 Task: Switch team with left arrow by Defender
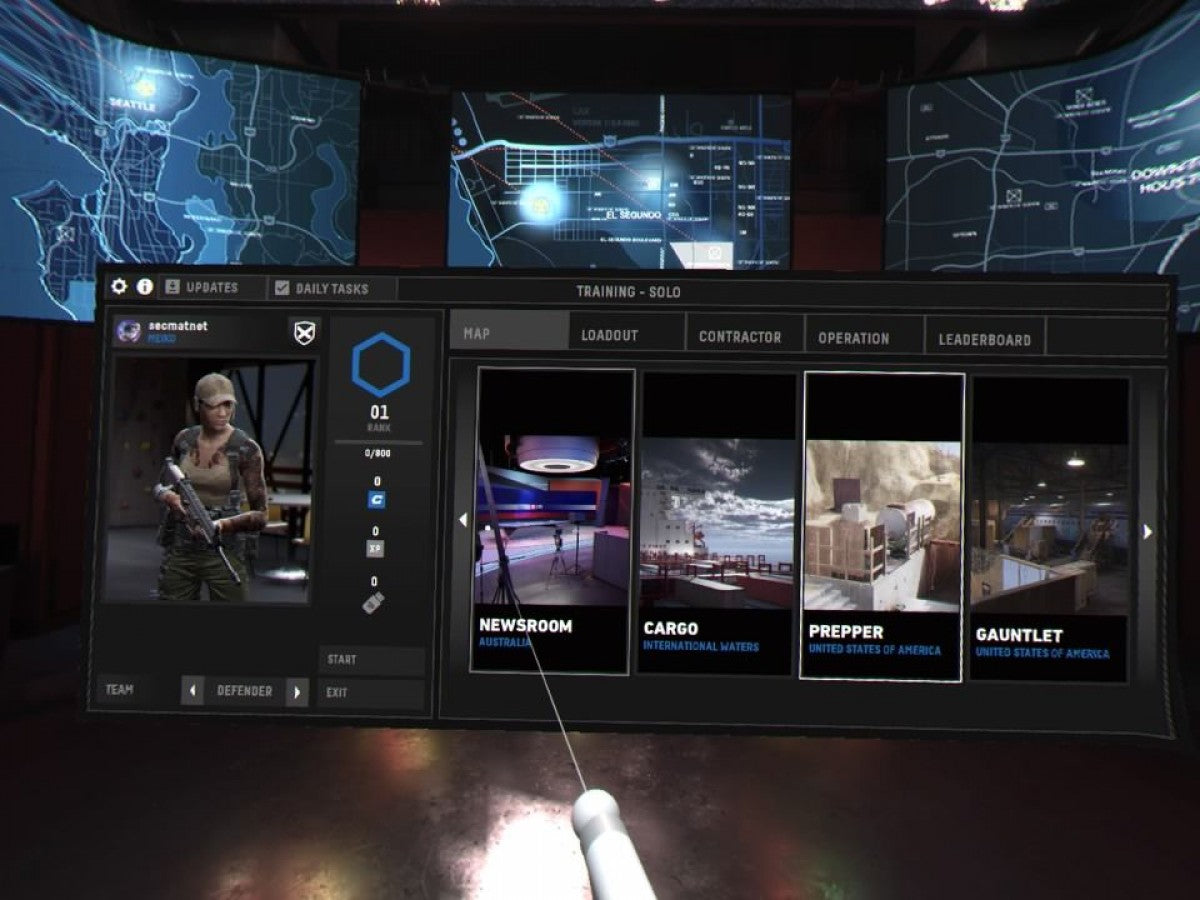coord(193,691)
